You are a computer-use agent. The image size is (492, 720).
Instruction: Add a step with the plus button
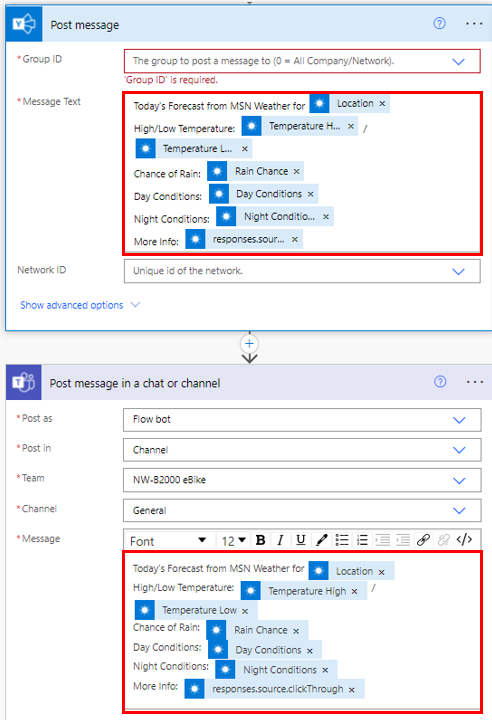click(x=249, y=343)
